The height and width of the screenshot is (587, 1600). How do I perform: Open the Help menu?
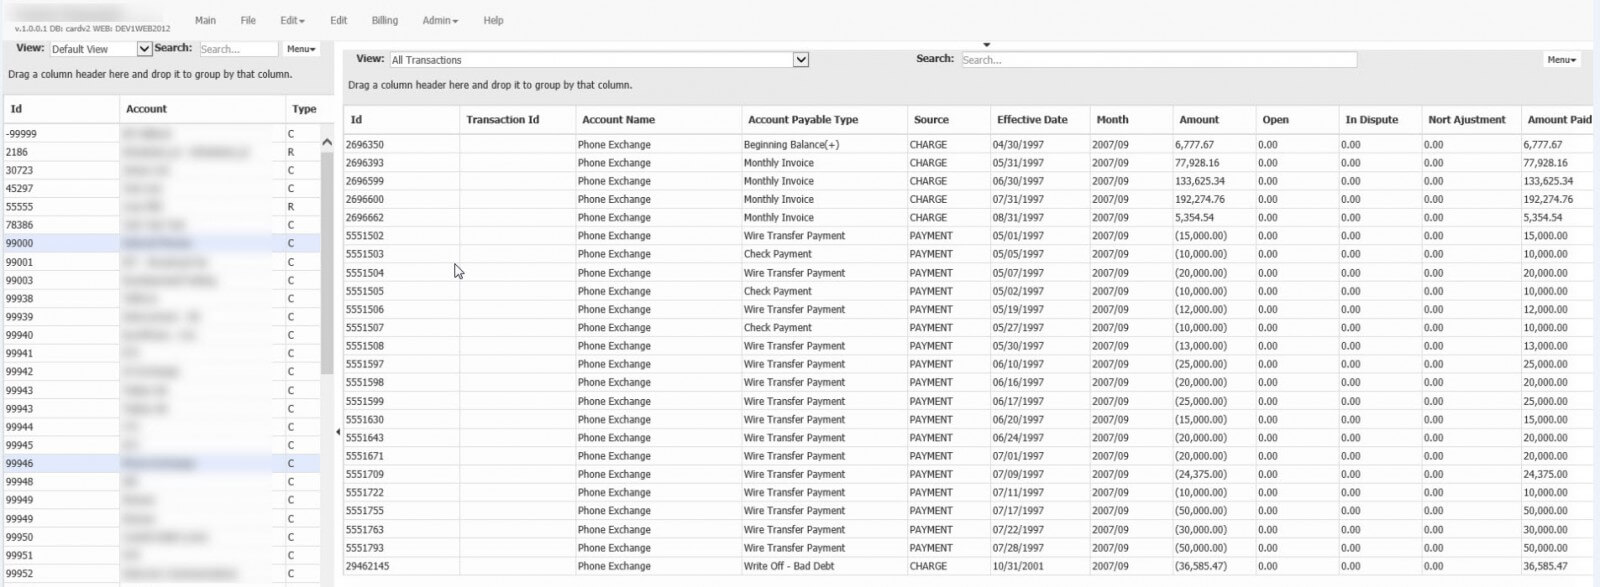[x=493, y=20]
